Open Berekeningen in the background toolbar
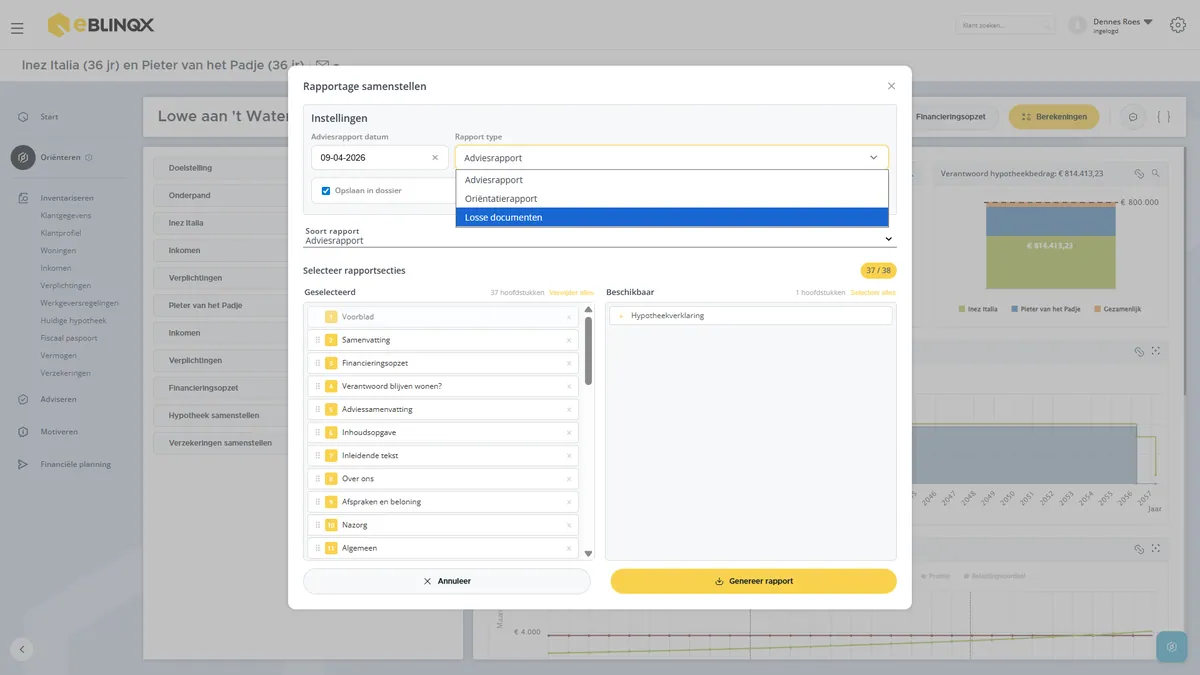The image size is (1200, 675). [1054, 117]
